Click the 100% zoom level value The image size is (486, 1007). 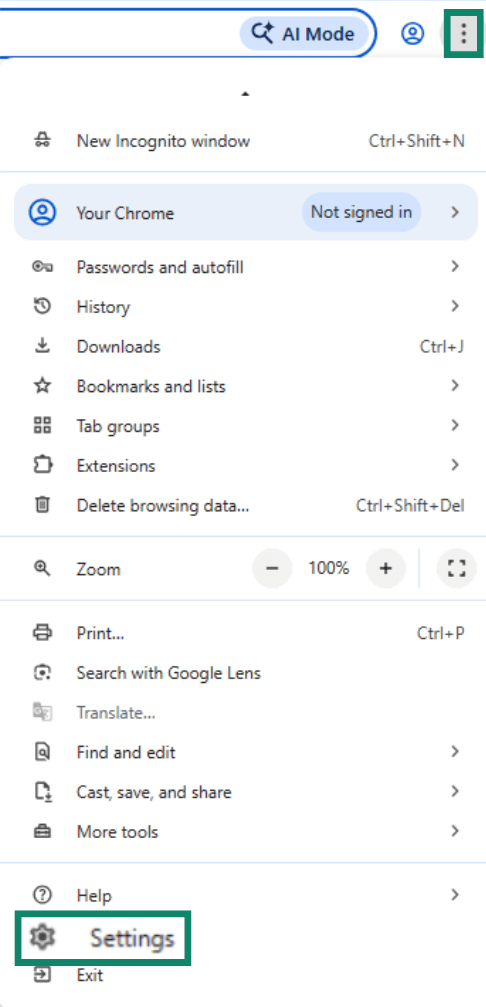pyautogui.click(x=329, y=568)
